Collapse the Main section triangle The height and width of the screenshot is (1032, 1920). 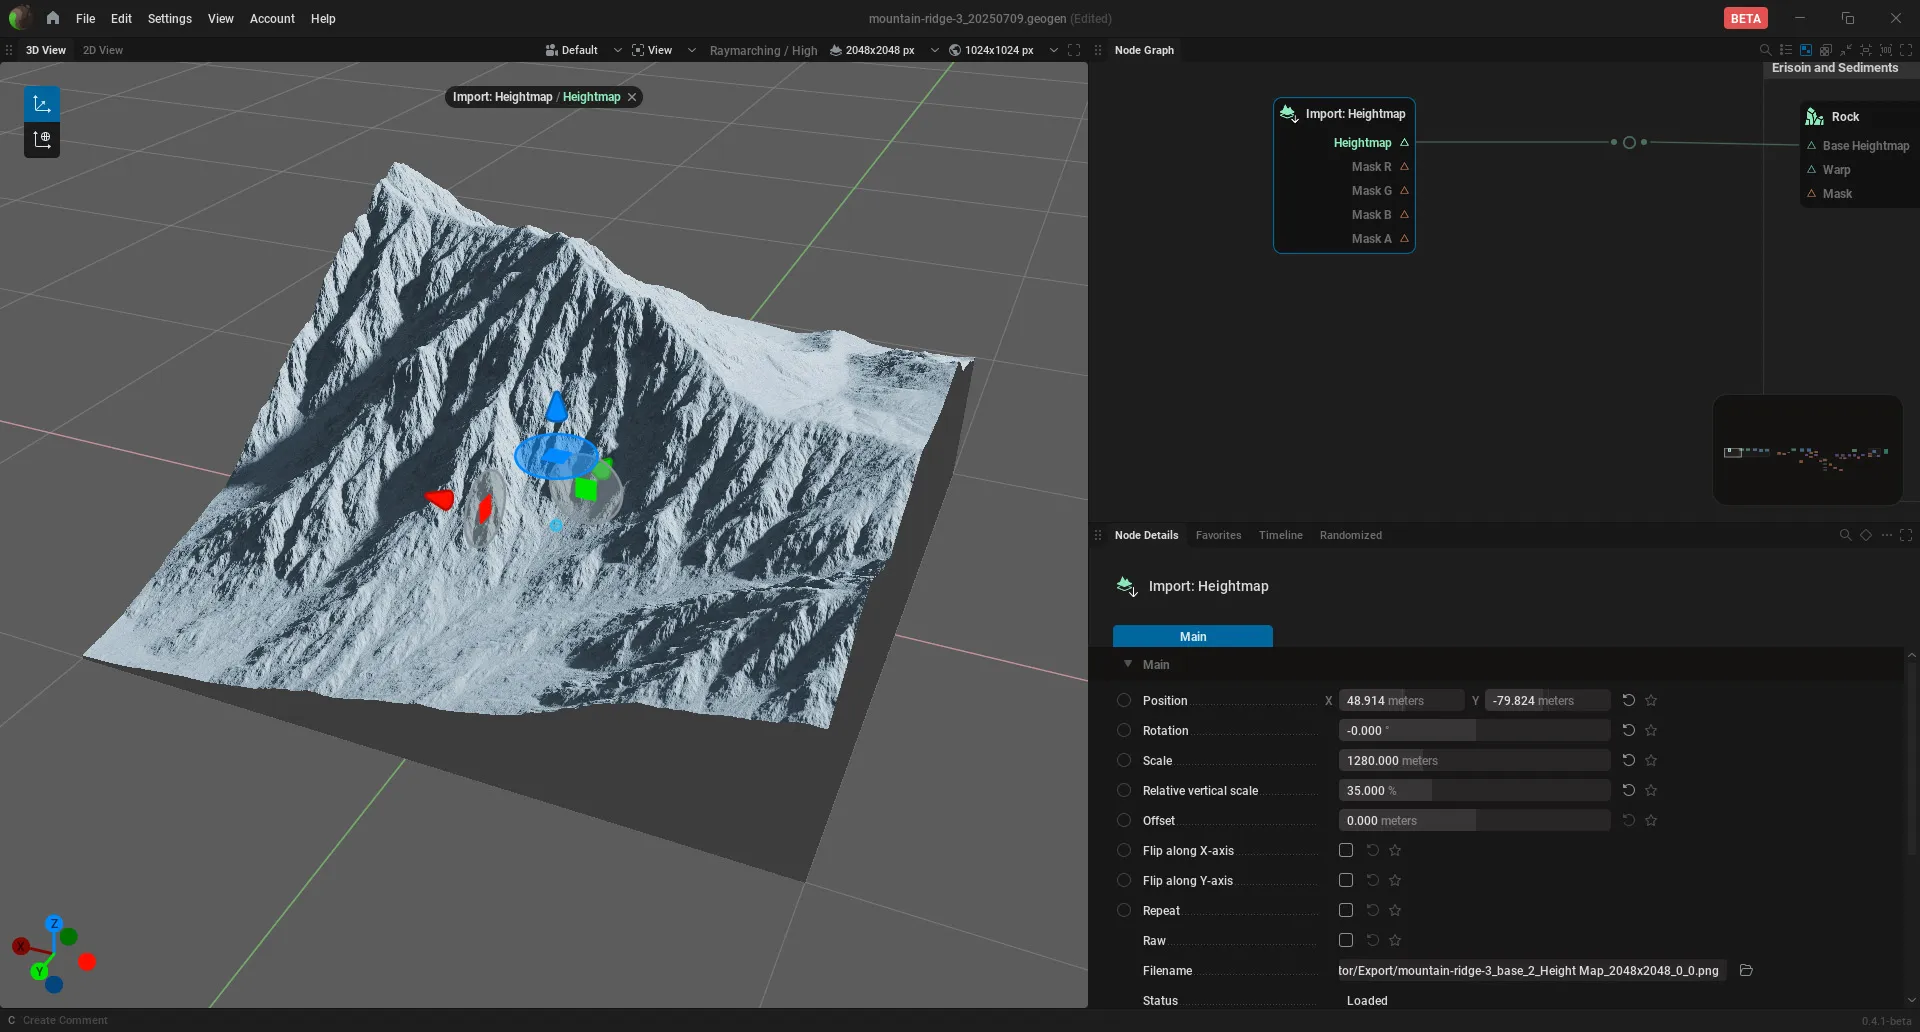point(1127,664)
